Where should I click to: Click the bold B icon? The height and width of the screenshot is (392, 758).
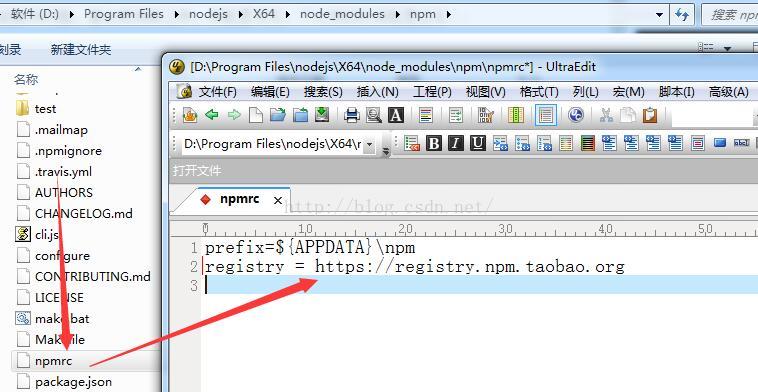(434, 143)
